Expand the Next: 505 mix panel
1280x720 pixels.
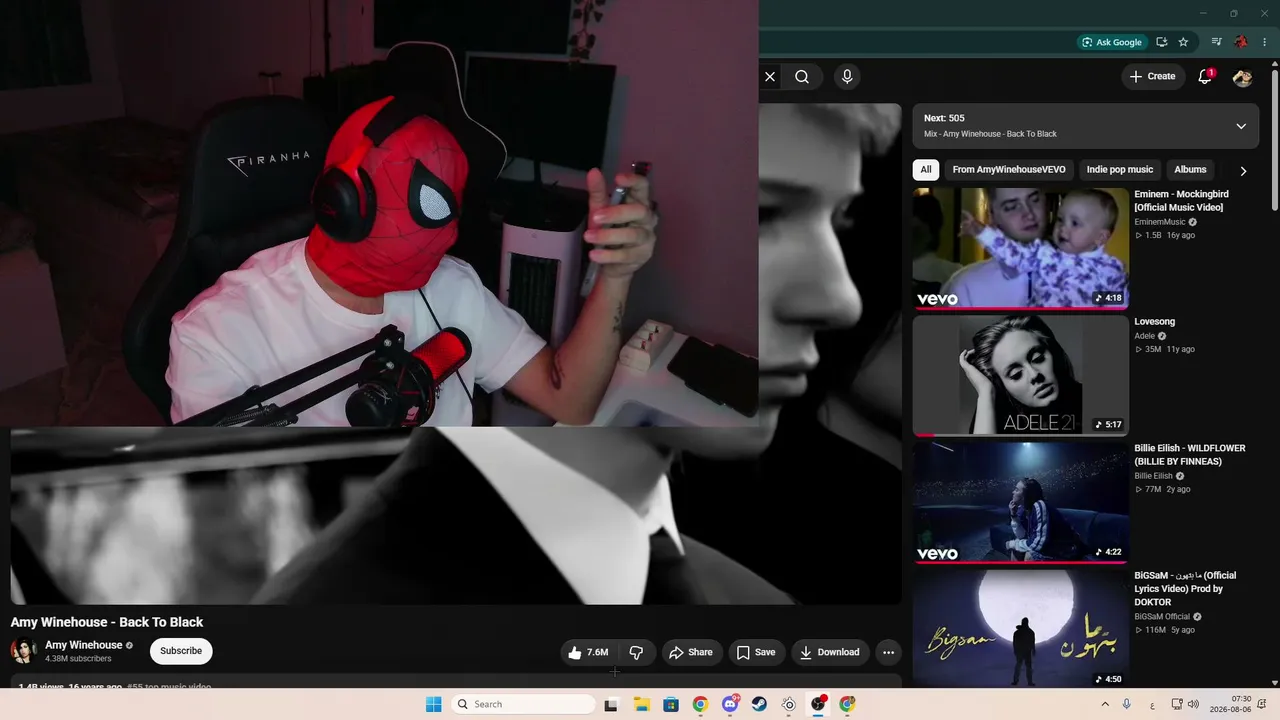point(1241,126)
